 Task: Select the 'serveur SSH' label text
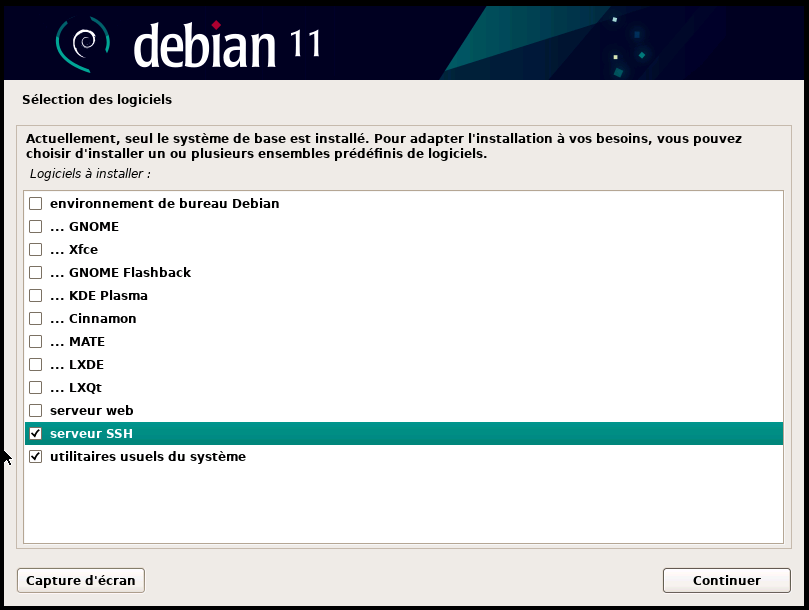pos(91,434)
